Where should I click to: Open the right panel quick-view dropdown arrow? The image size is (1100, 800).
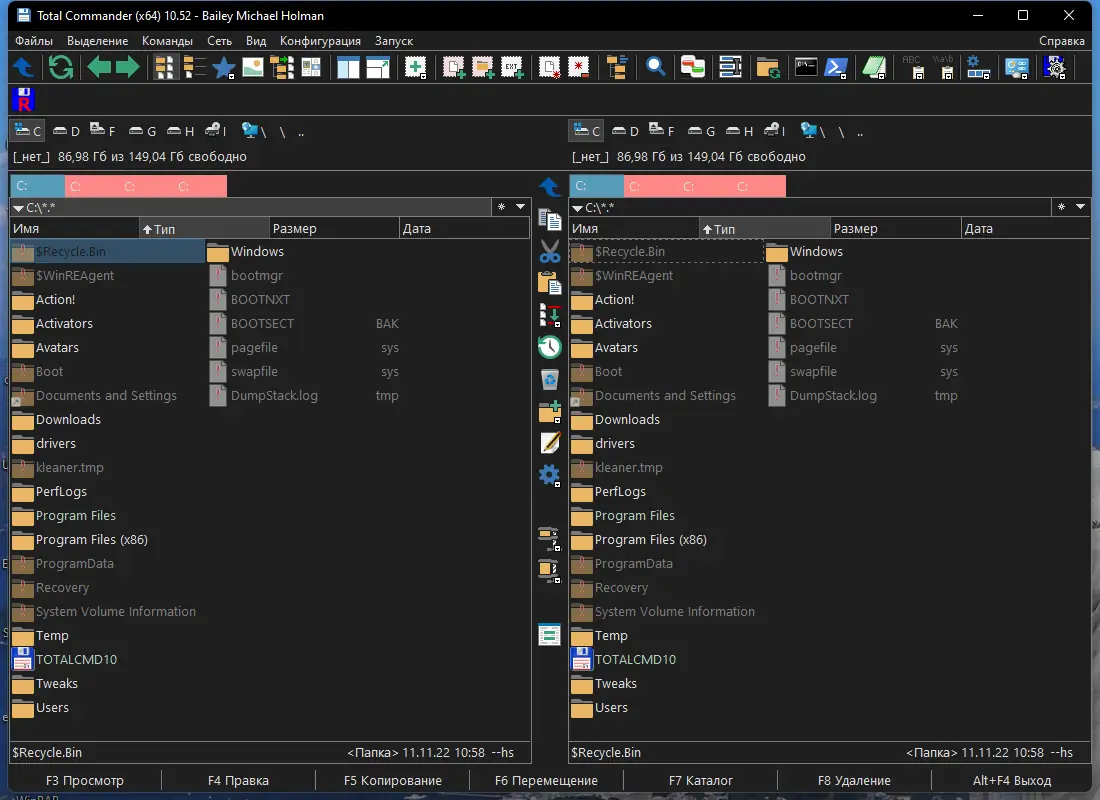(x=1081, y=206)
